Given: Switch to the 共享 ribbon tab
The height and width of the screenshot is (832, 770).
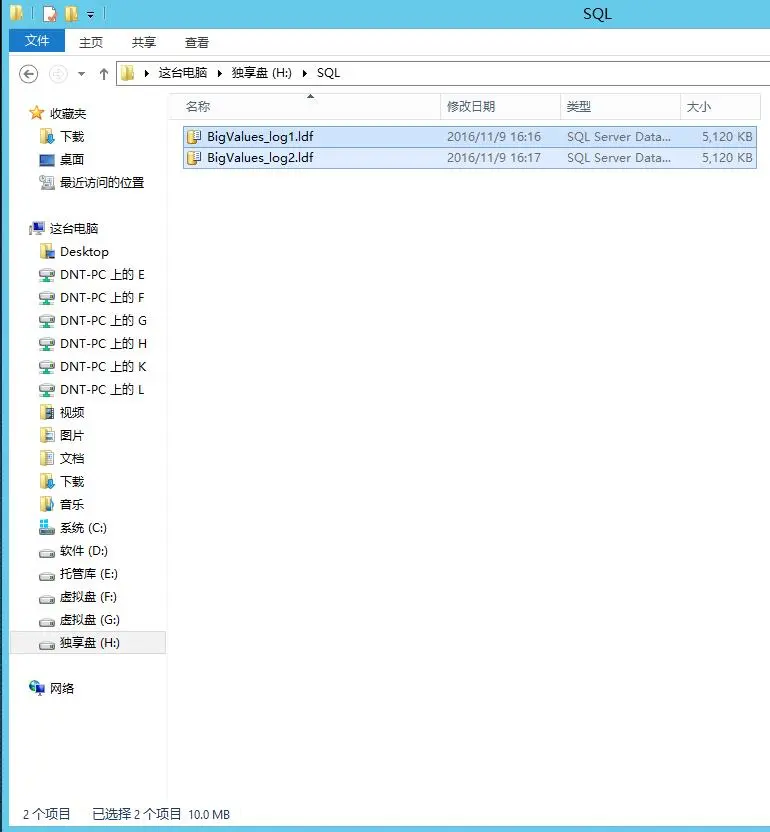Looking at the screenshot, I should pos(144,42).
